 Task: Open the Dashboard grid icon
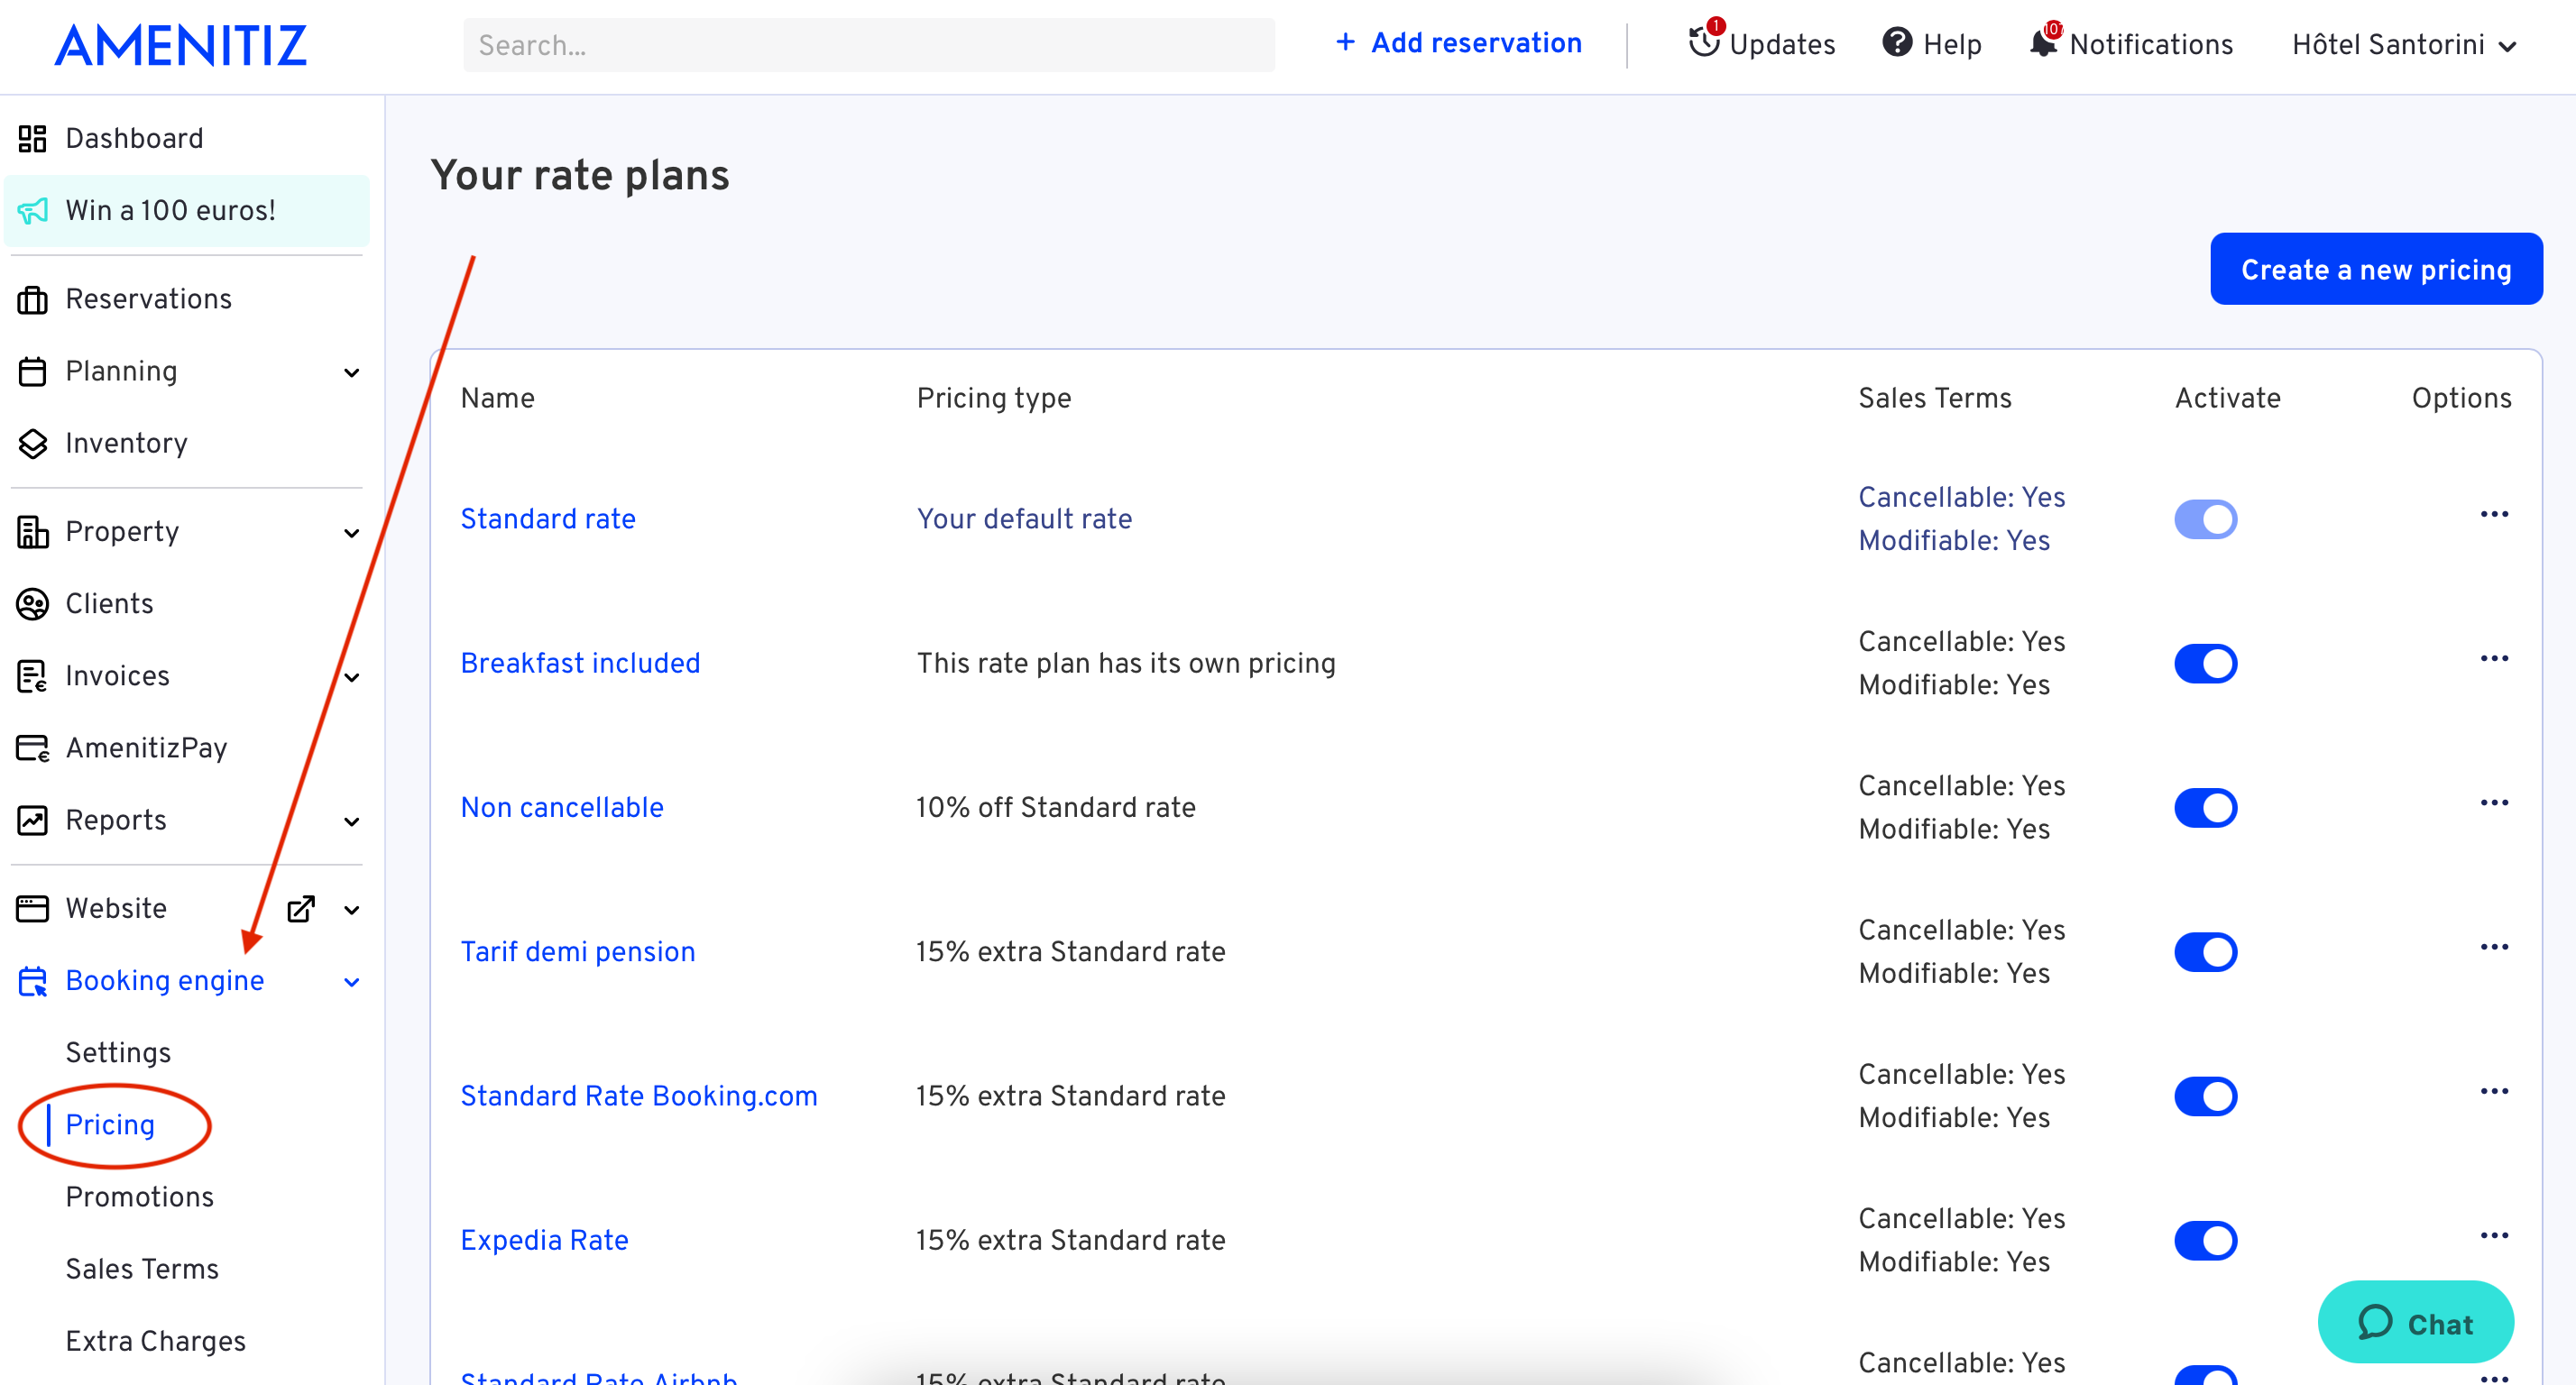[x=32, y=138]
